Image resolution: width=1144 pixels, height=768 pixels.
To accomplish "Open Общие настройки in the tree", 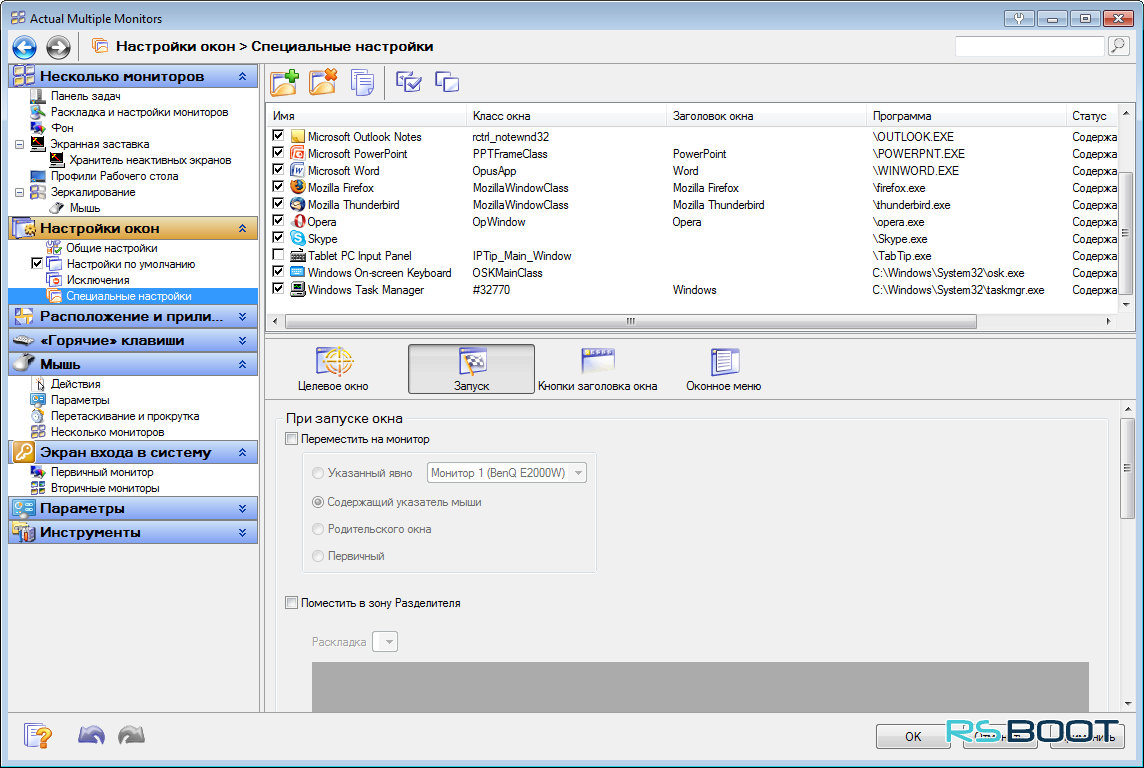I will [112, 248].
